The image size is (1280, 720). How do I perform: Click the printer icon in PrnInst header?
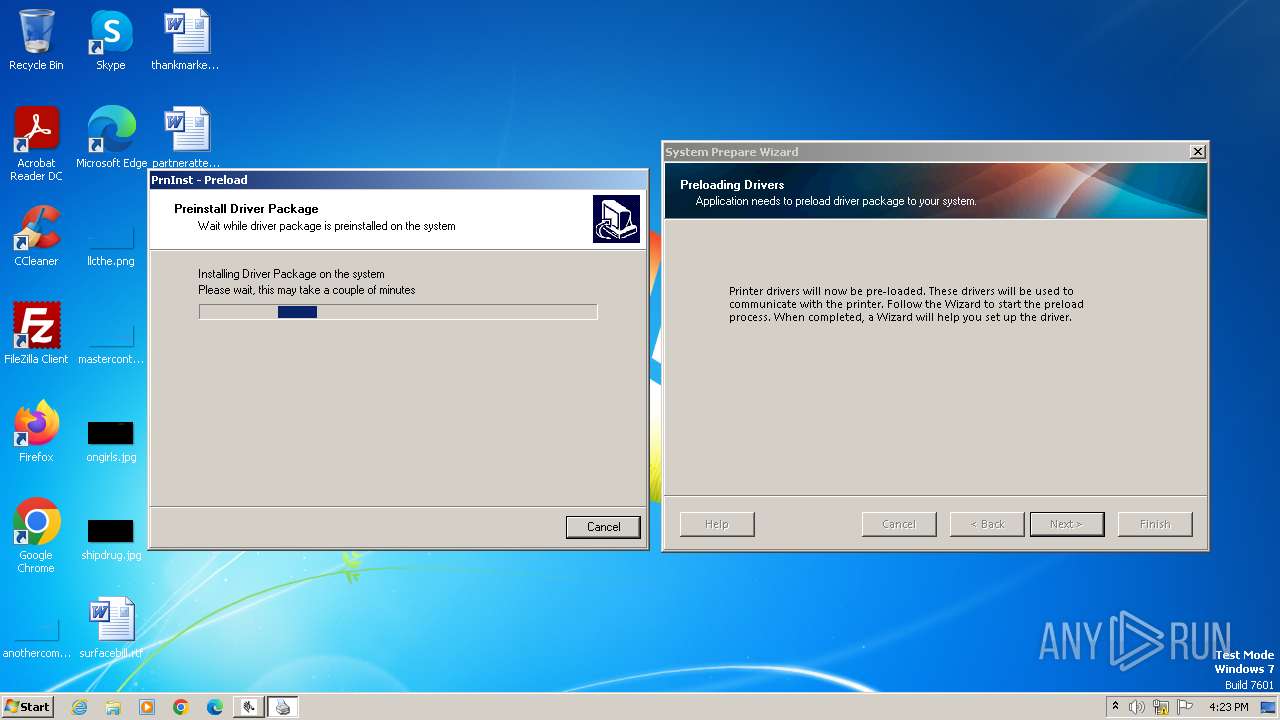click(616, 219)
